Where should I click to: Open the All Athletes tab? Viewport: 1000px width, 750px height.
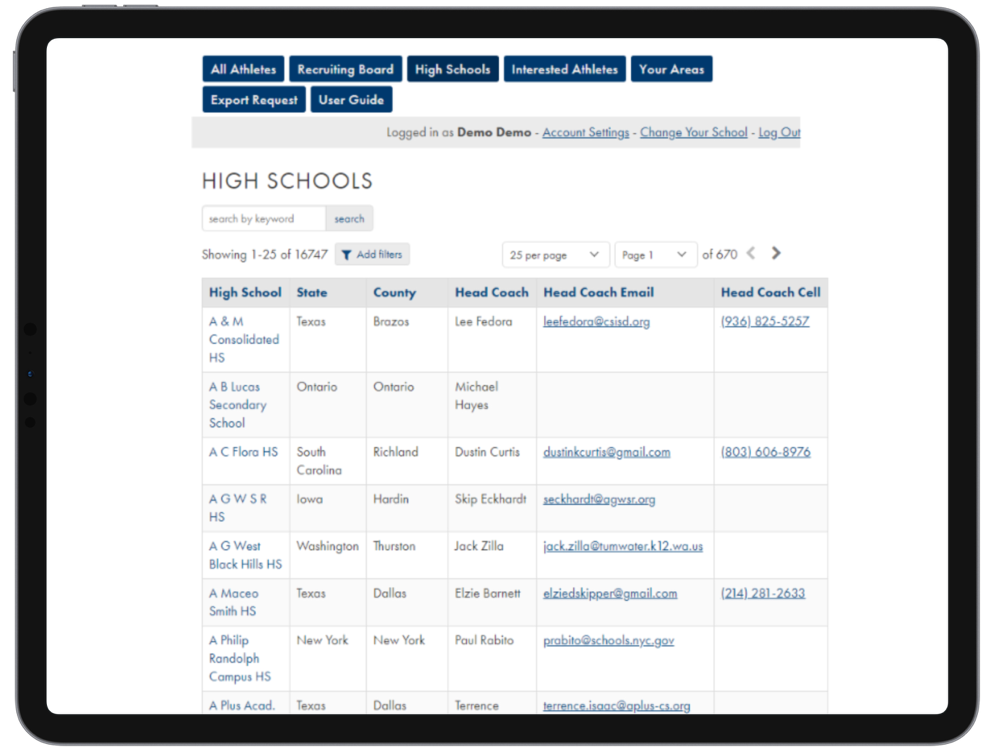click(x=243, y=69)
